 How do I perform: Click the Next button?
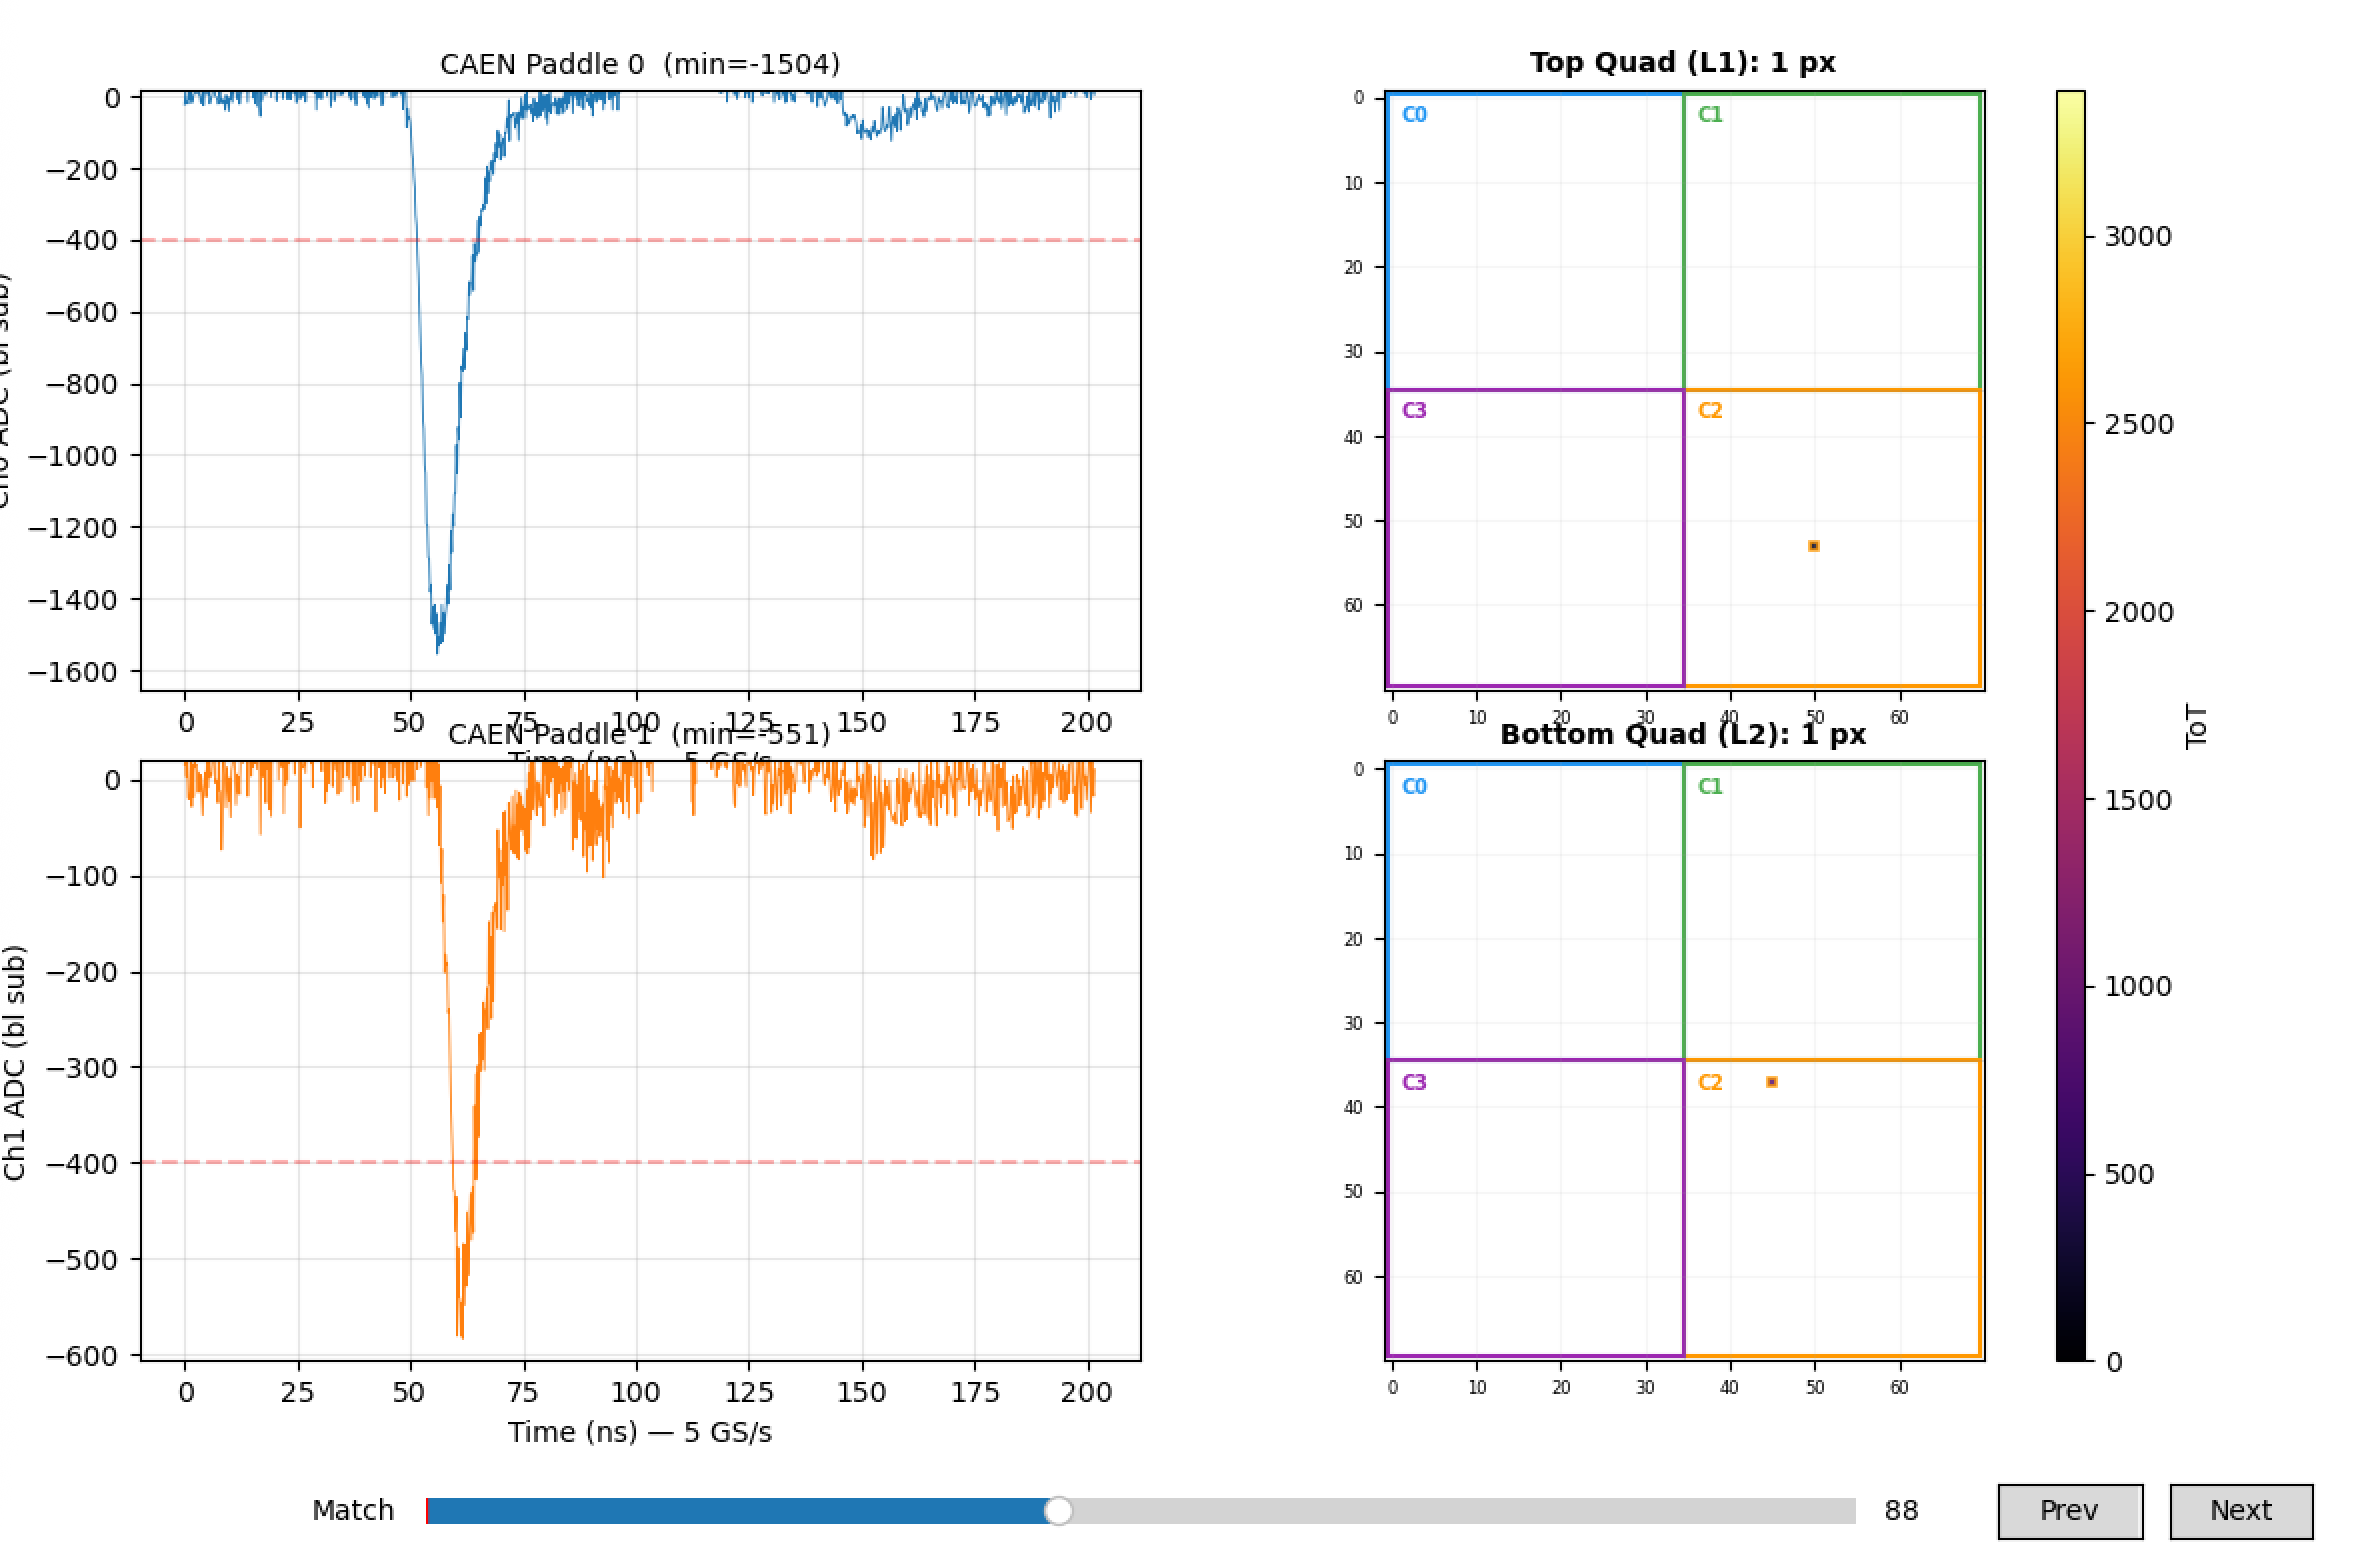click(x=2240, y=1510)
